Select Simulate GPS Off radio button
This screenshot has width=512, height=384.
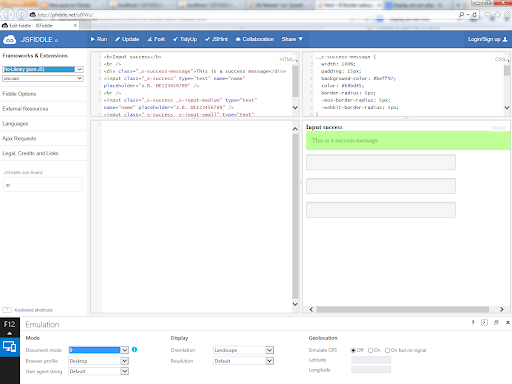pyautogui.click(x=353, y=350)
